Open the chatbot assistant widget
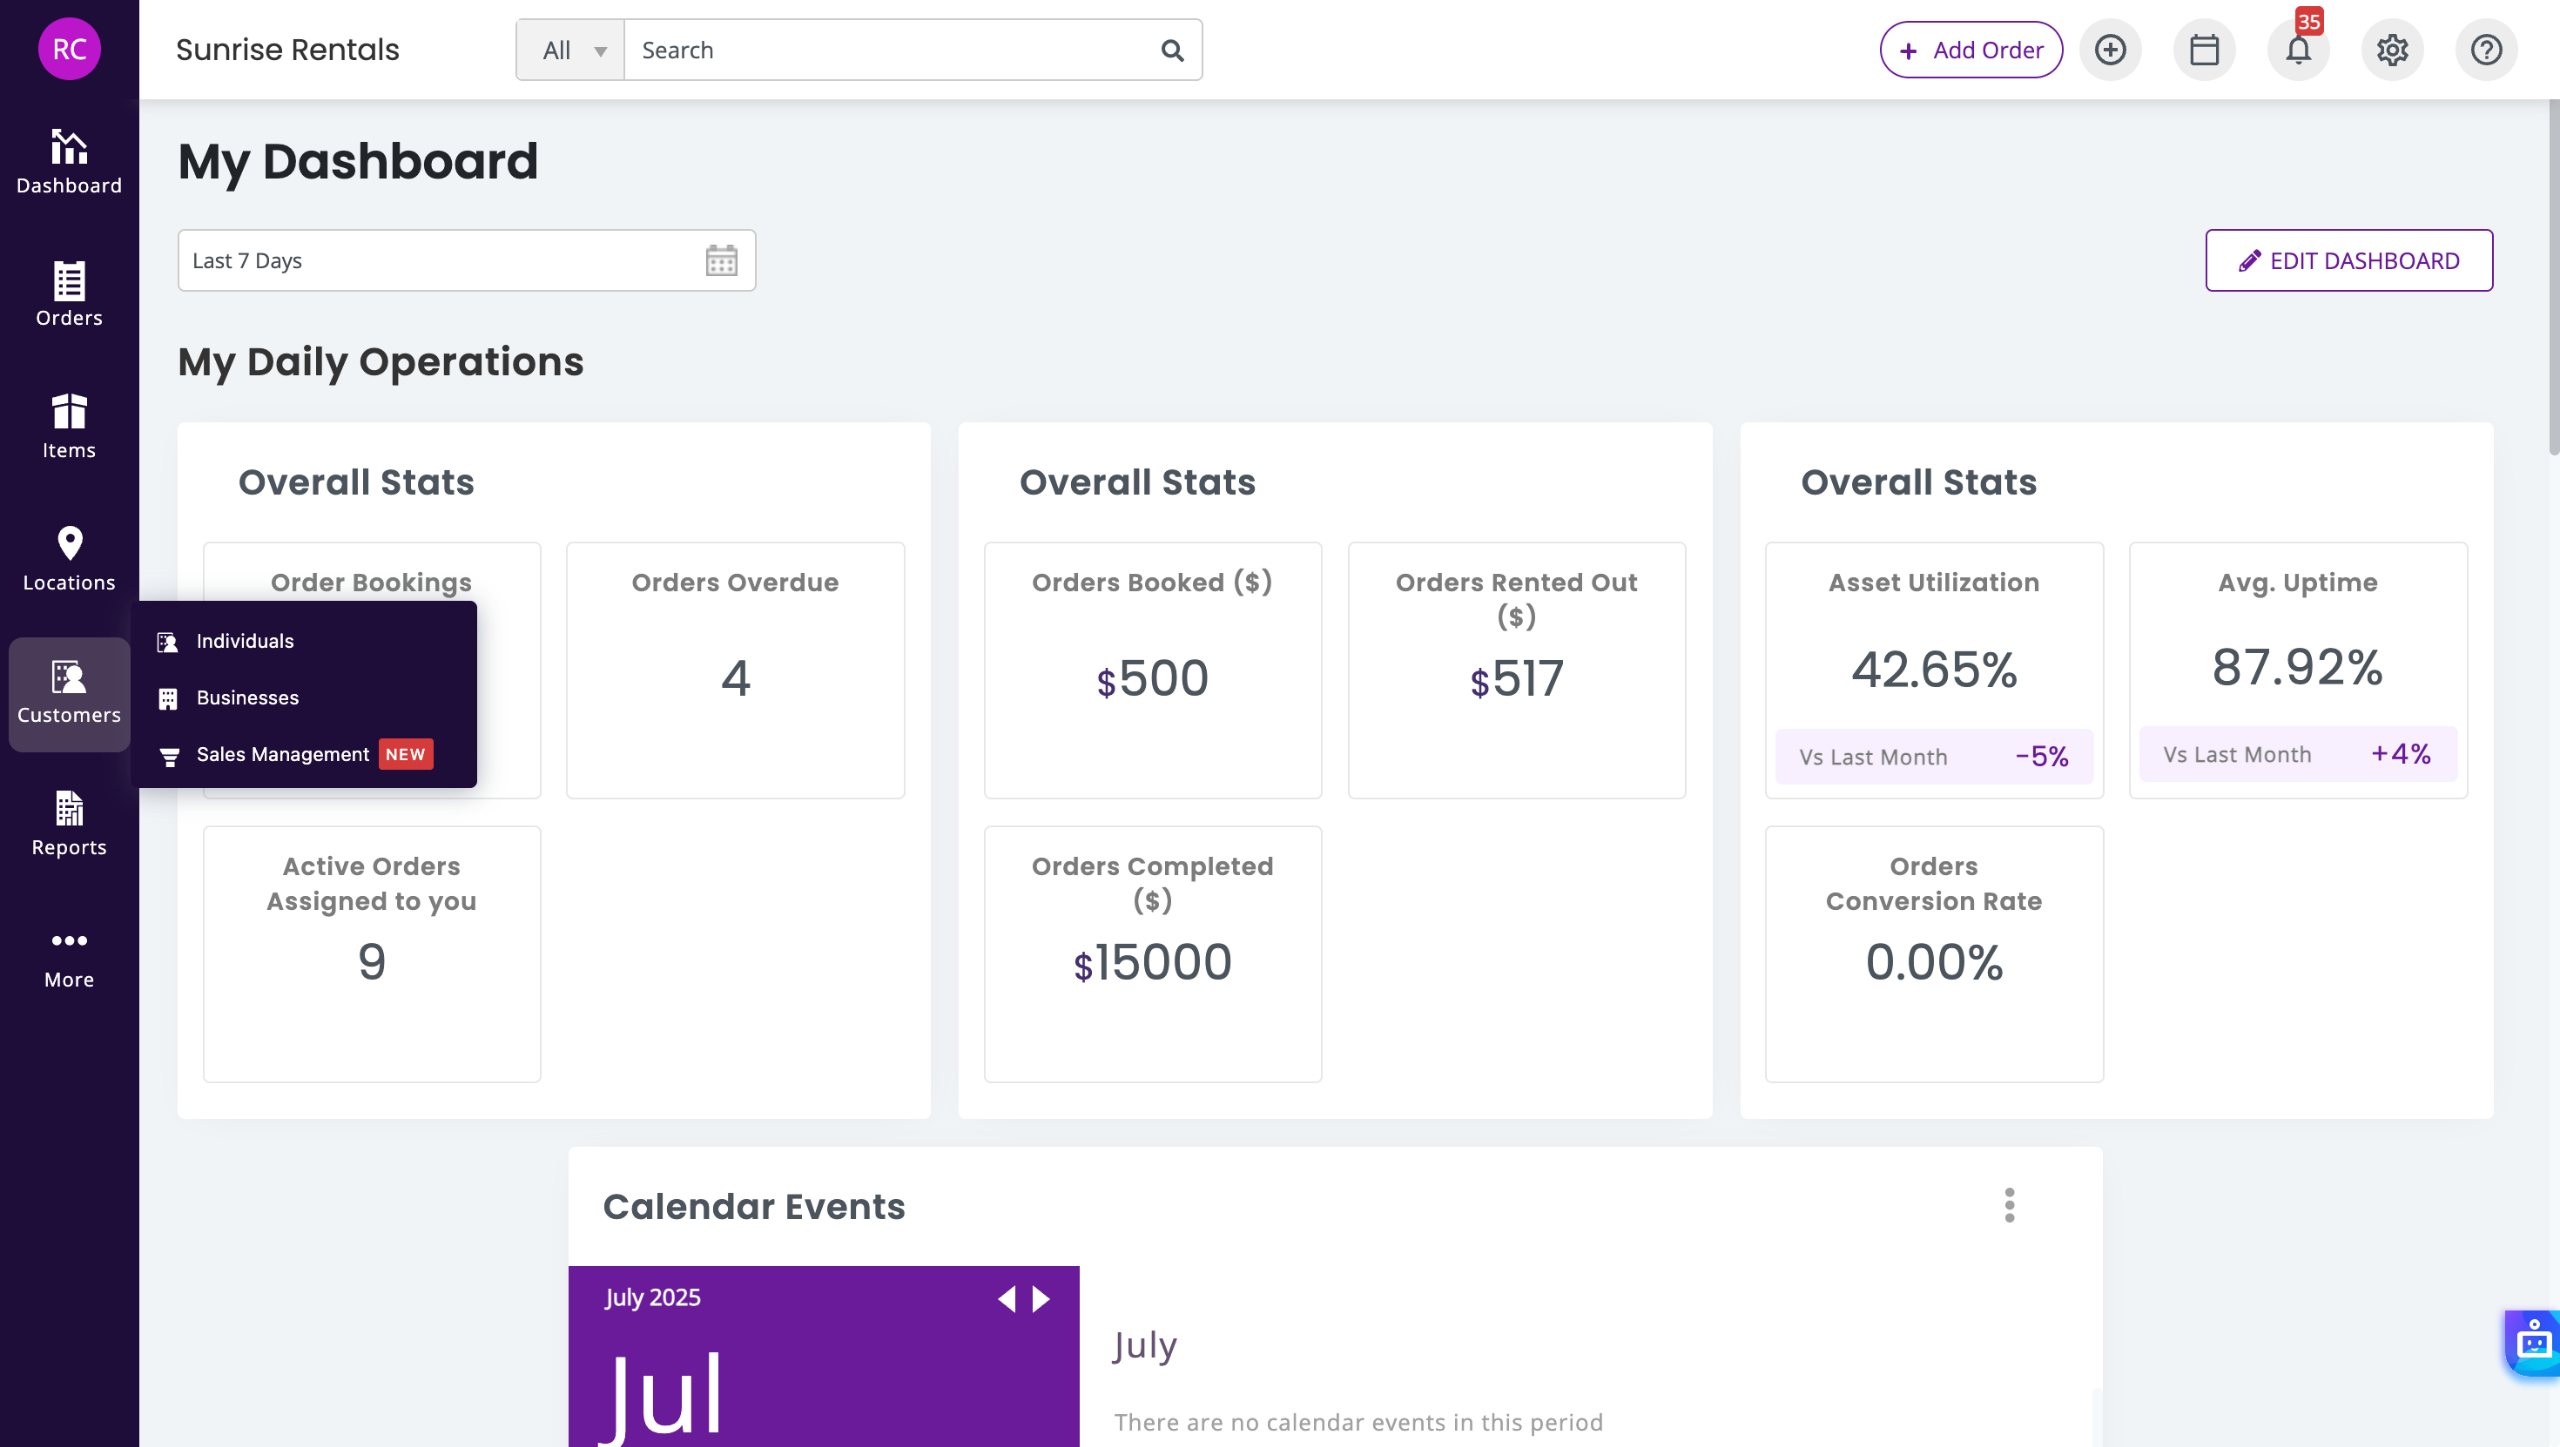Viewport: 2560px width, 1447px height. [2533, 1342]
